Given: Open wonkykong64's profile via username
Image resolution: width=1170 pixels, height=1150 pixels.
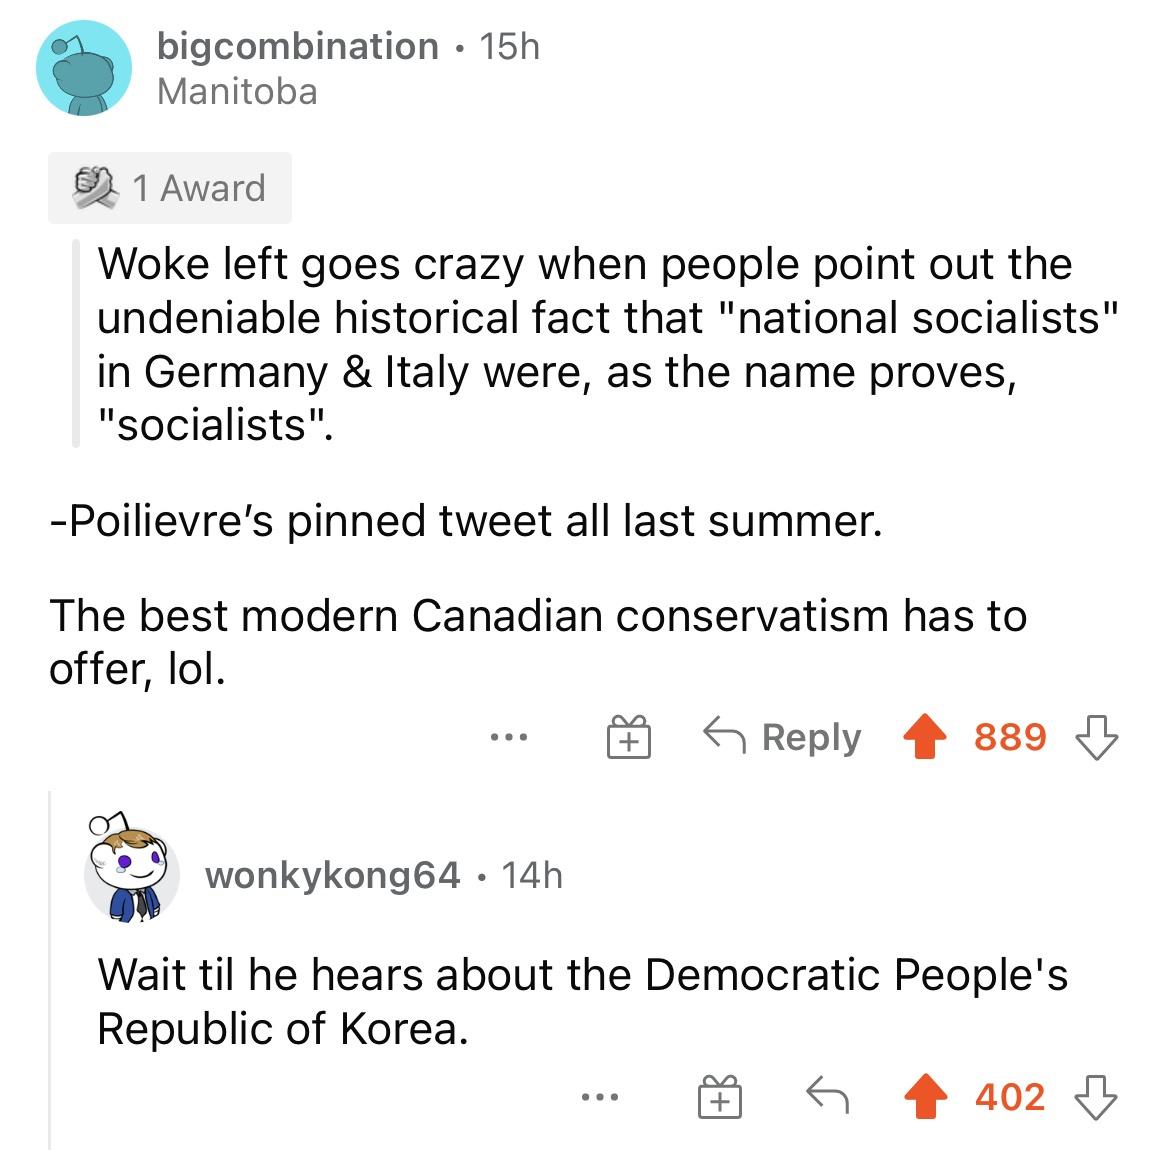Looking at the screenshot, I should point(331,875).
